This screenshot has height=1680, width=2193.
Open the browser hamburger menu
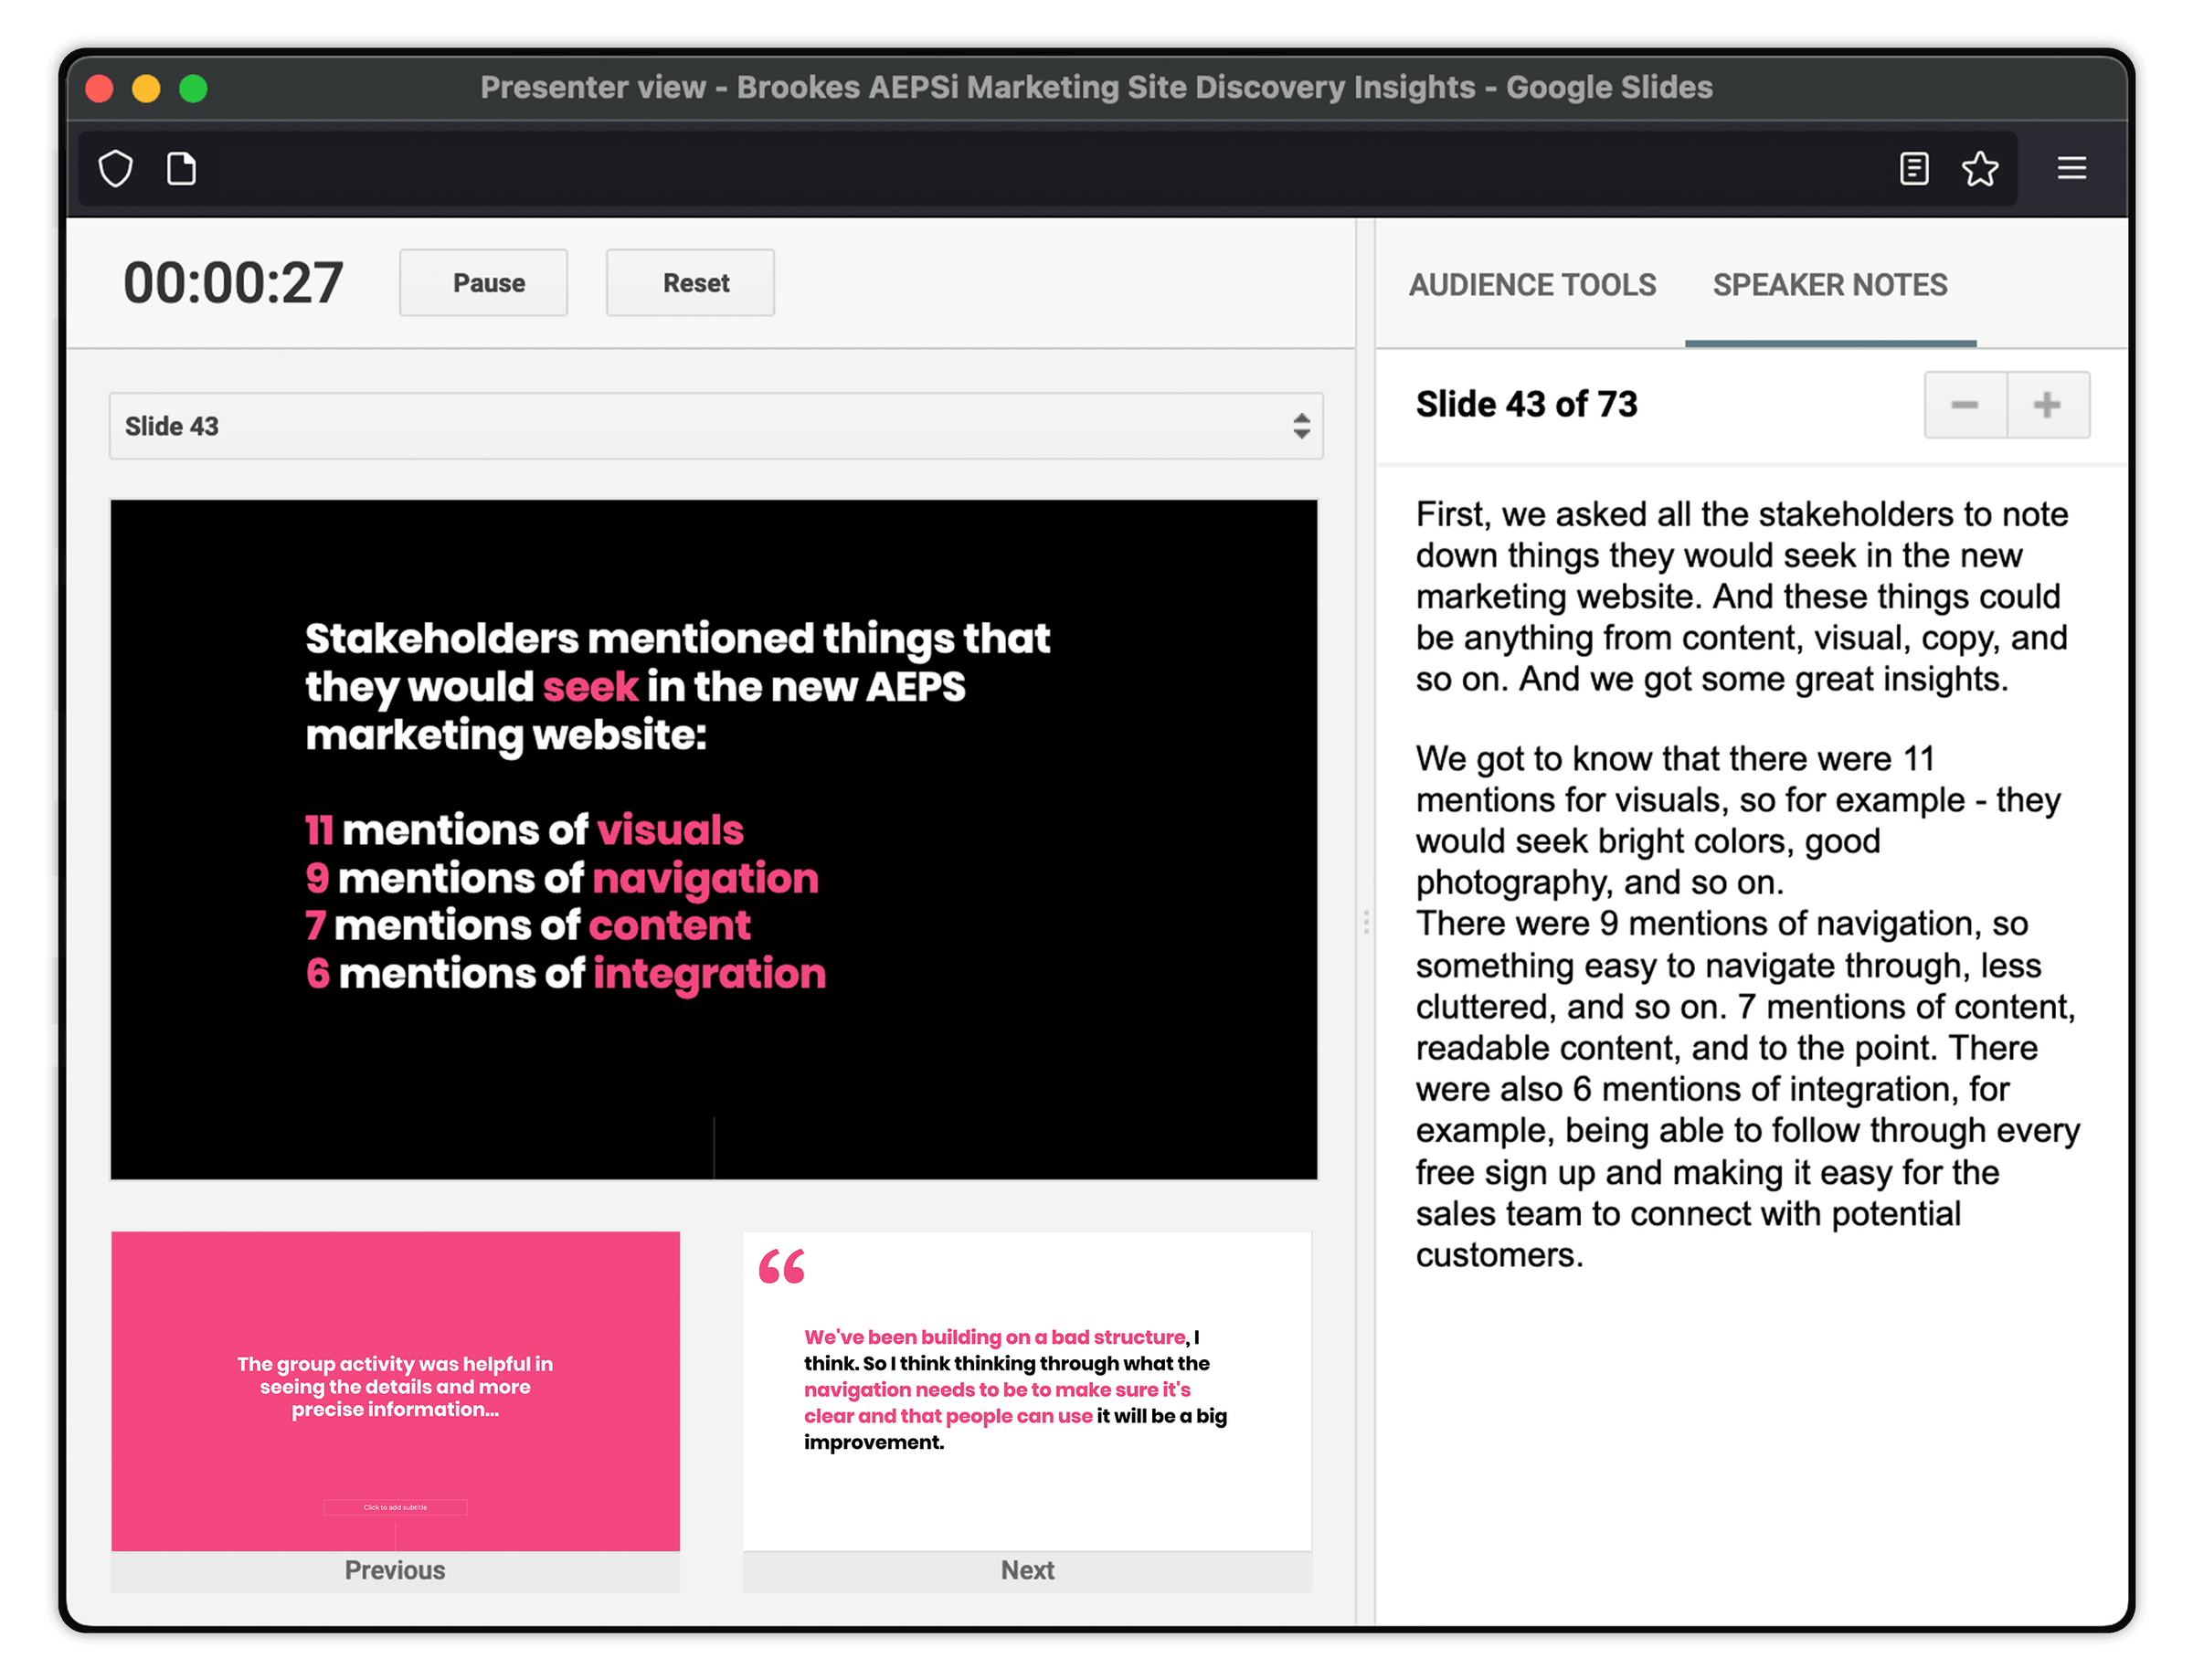point(2072,168)
